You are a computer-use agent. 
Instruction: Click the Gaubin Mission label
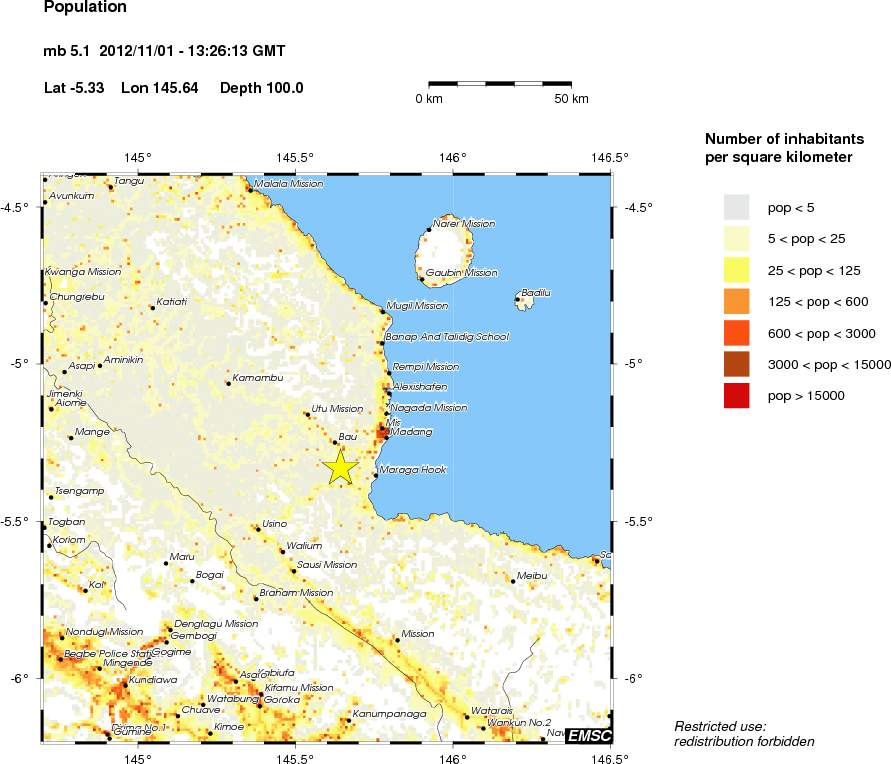point(461,273)
